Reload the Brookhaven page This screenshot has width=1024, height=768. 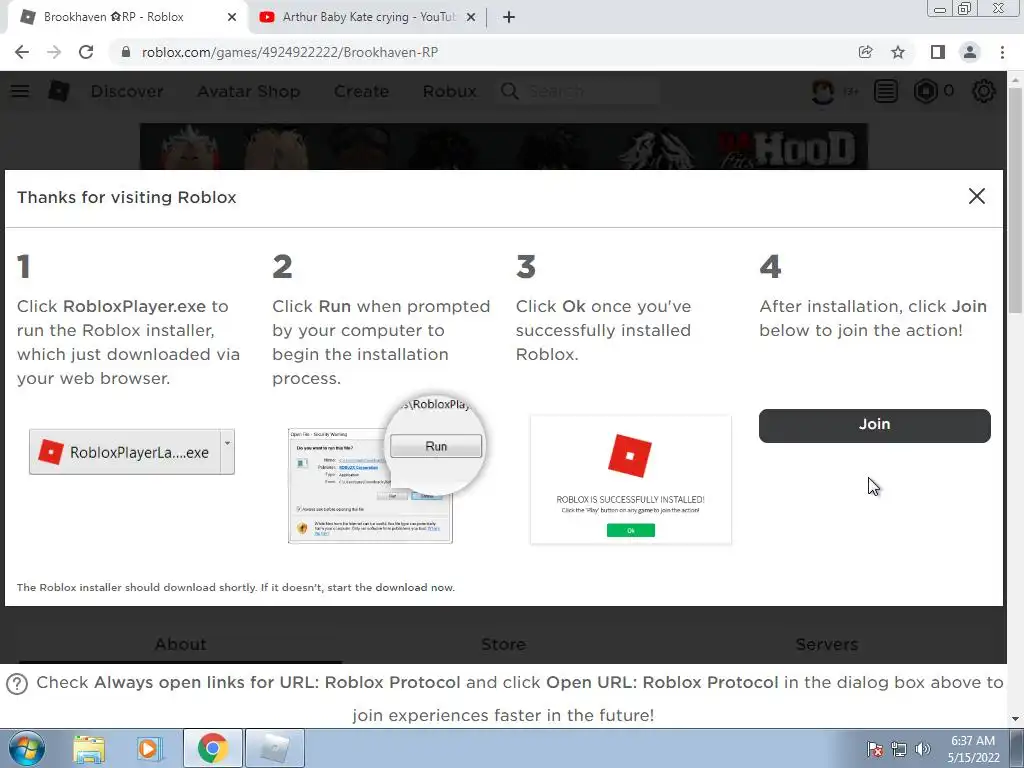pyautogui.click(x=86, y=52)
